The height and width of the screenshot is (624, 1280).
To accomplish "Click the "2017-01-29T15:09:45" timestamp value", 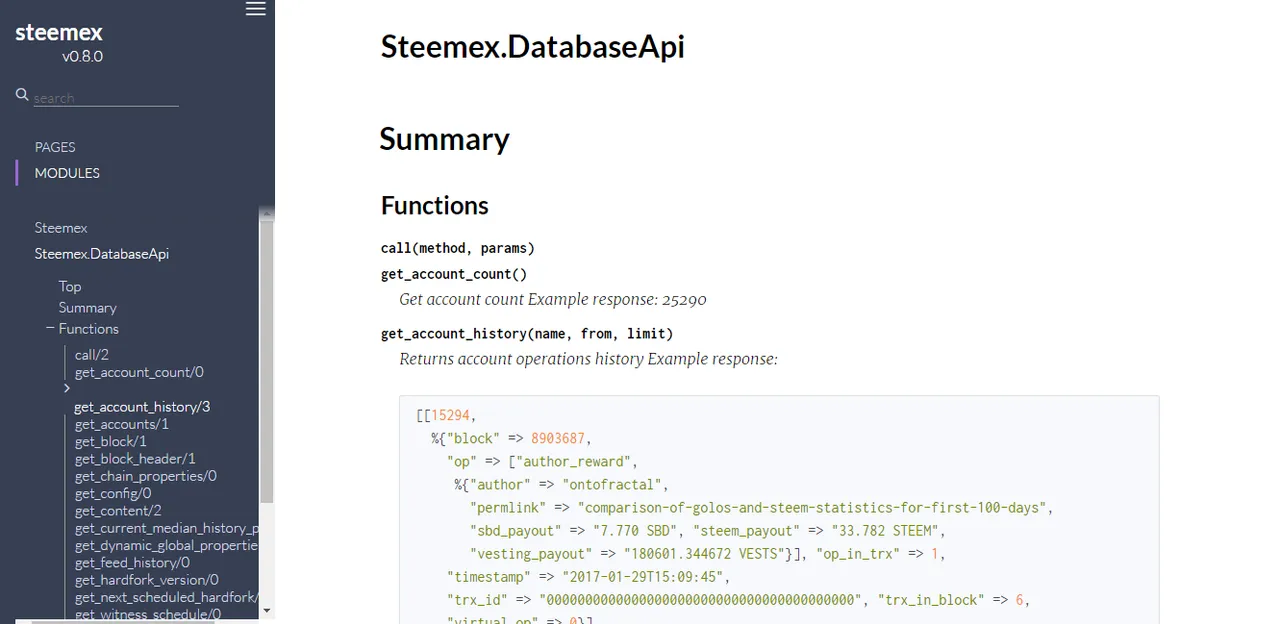I will 643,577.
